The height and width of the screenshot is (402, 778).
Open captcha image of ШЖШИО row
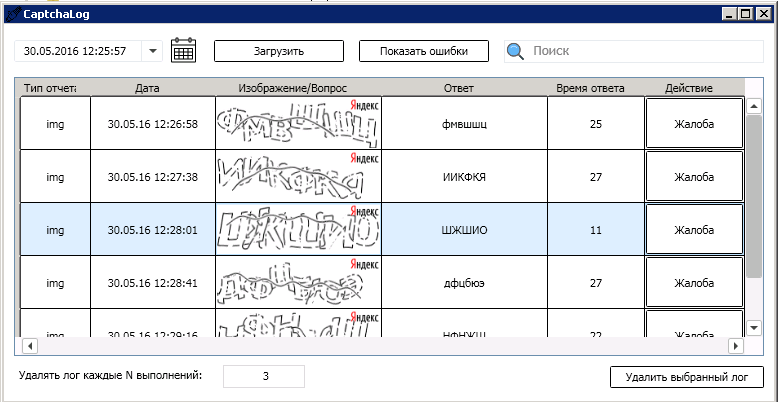point(299,230)
